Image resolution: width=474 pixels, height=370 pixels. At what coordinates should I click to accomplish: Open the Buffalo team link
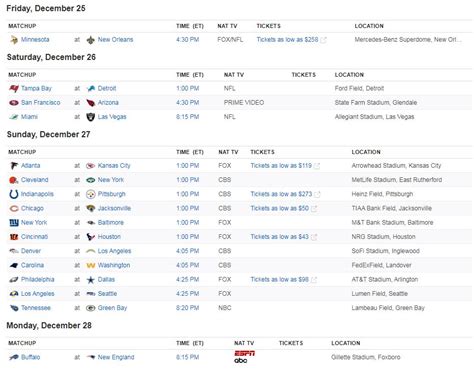[30, 357]
